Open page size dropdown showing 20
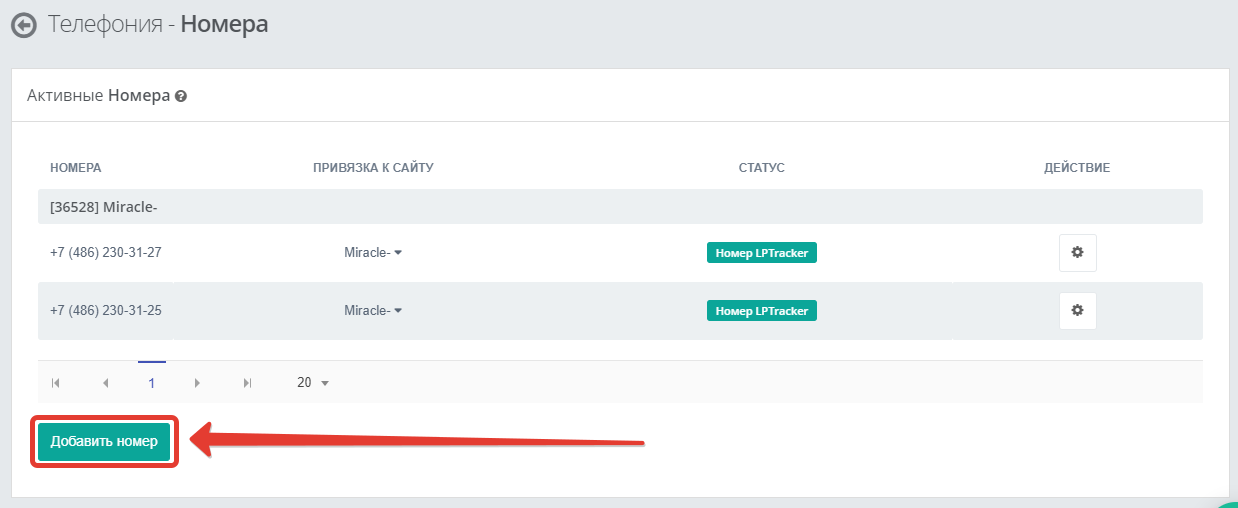 313,383
